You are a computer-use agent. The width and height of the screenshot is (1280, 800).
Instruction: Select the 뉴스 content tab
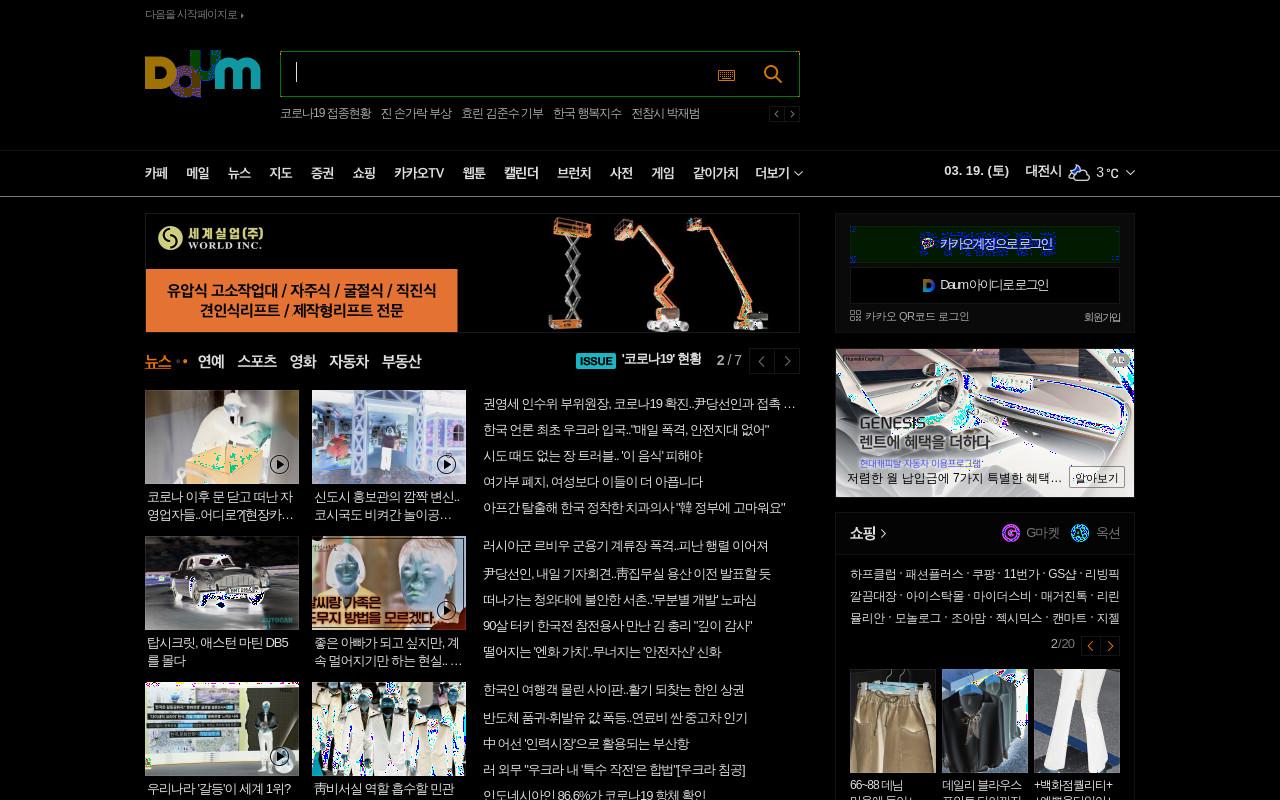tap(158, 361)
